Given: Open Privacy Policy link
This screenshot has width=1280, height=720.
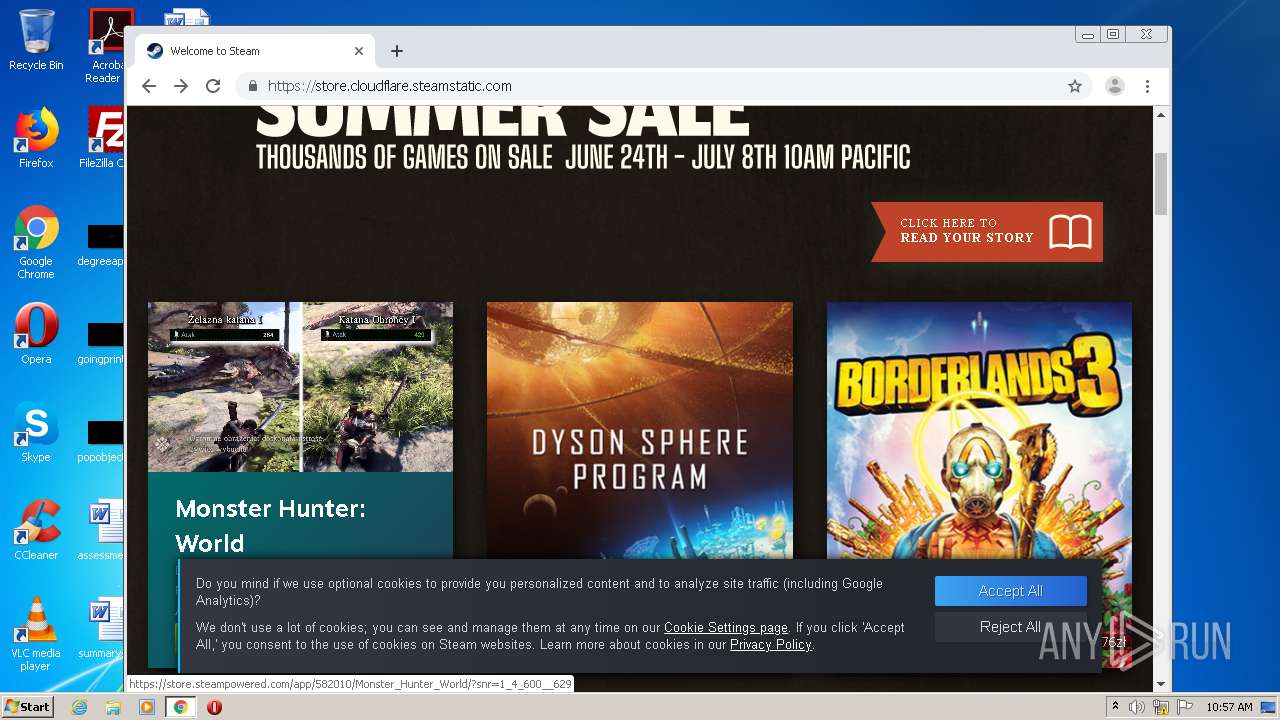Looking at the screenshot, I should pos(771,645).
